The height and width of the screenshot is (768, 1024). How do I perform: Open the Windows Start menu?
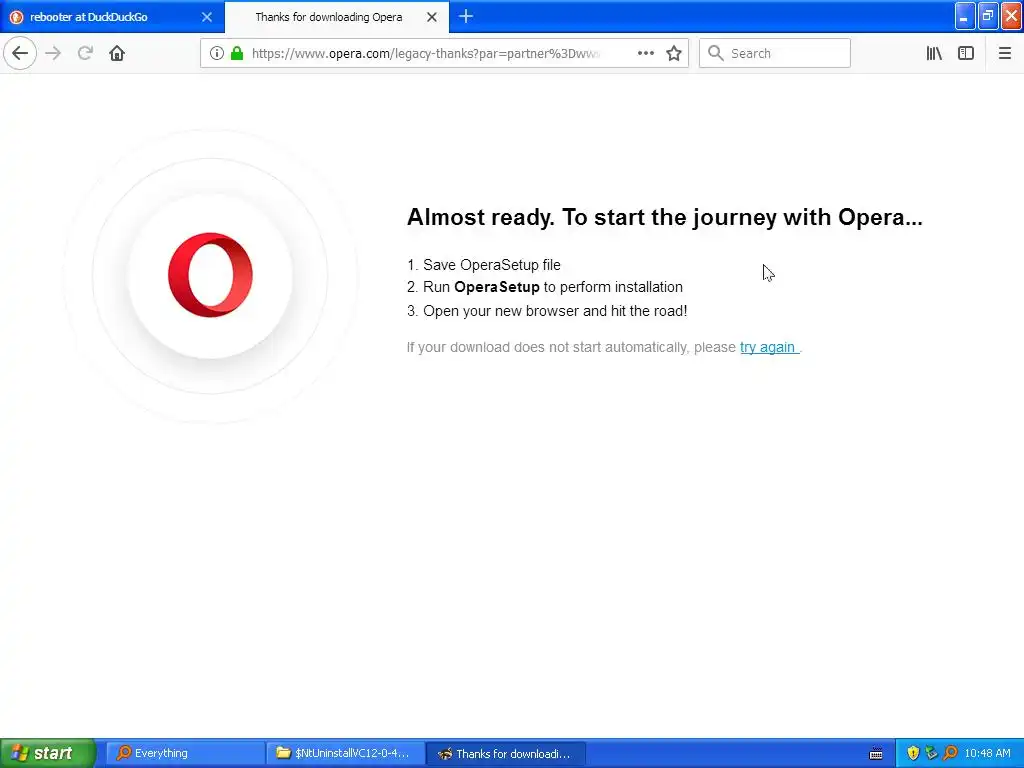pos(48,753)
